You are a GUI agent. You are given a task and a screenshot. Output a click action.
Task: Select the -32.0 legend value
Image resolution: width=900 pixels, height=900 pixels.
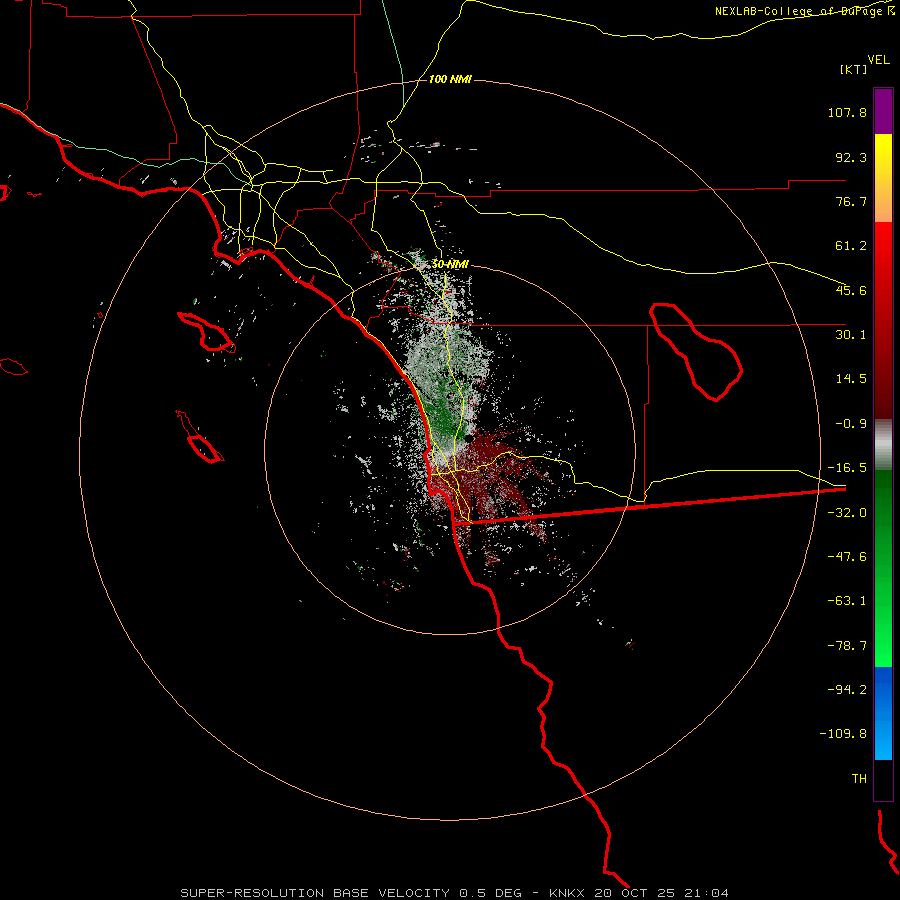(847, 513)
